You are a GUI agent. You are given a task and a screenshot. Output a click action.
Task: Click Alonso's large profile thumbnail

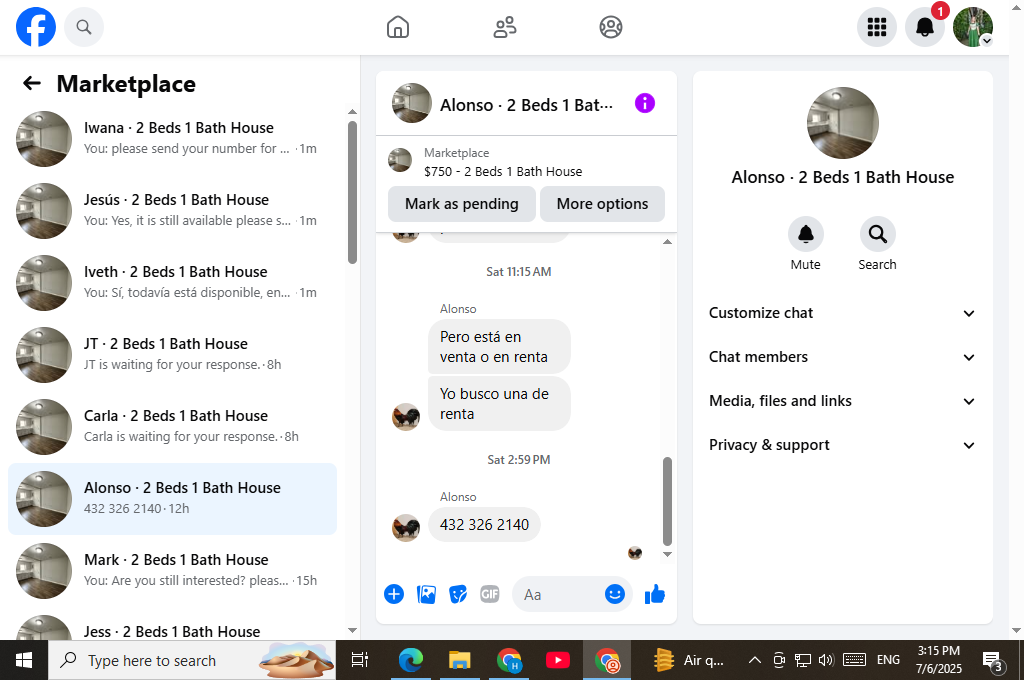click(842, 123)
